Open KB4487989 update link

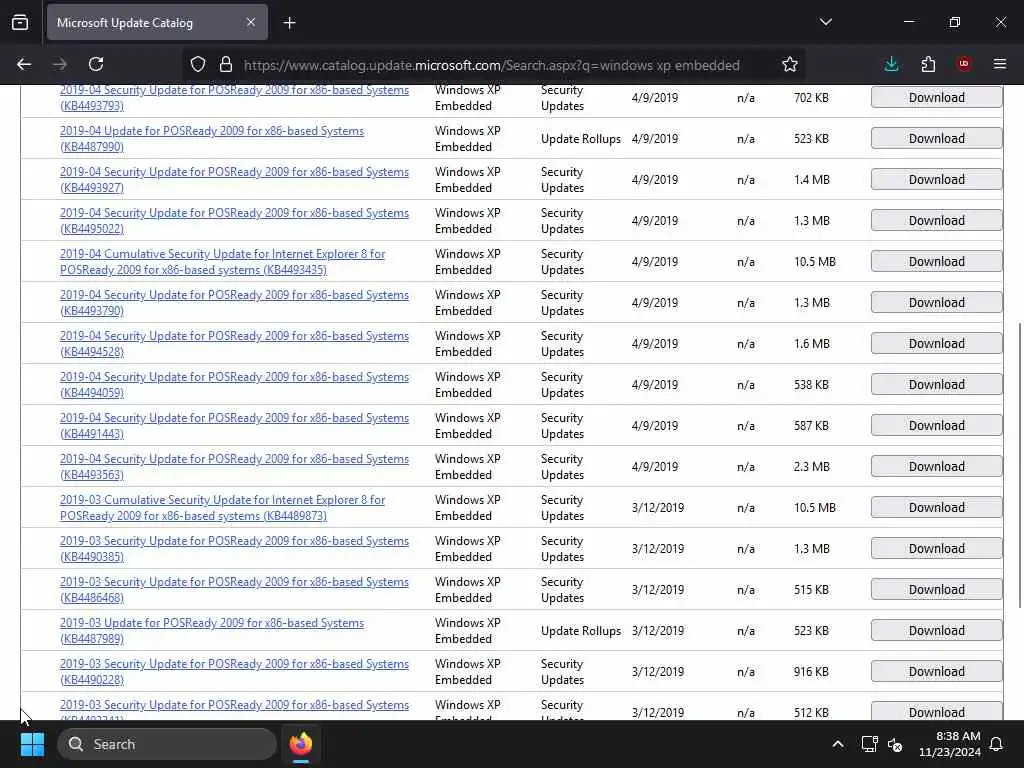coord(212,631)
